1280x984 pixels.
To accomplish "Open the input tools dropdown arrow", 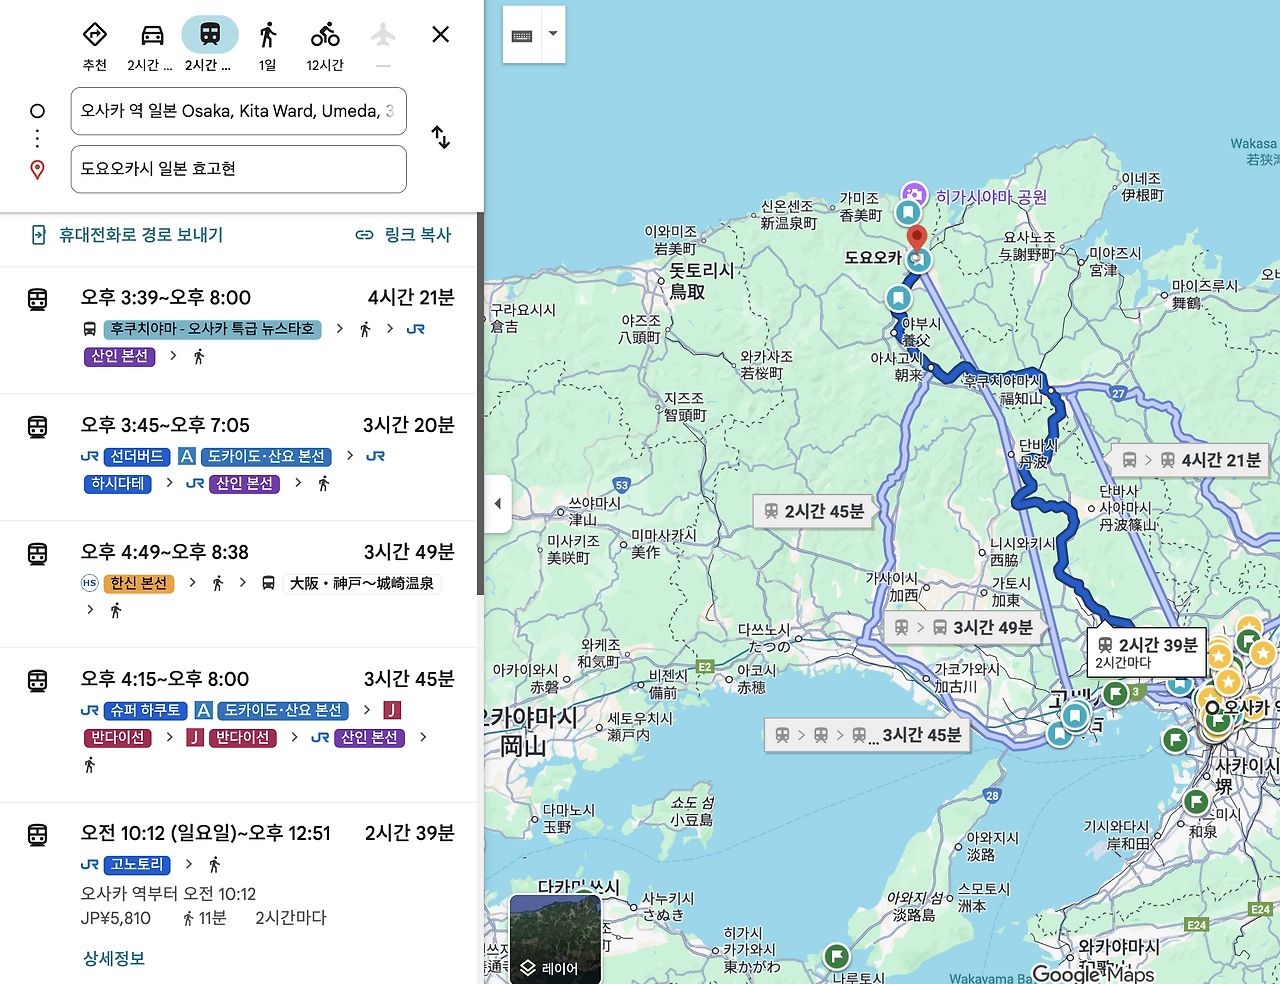I will (x=553, y=35).
